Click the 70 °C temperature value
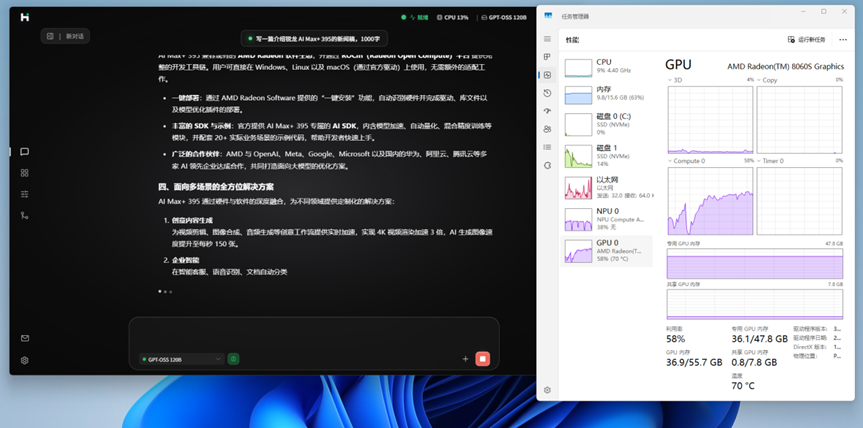 [743, 386]
